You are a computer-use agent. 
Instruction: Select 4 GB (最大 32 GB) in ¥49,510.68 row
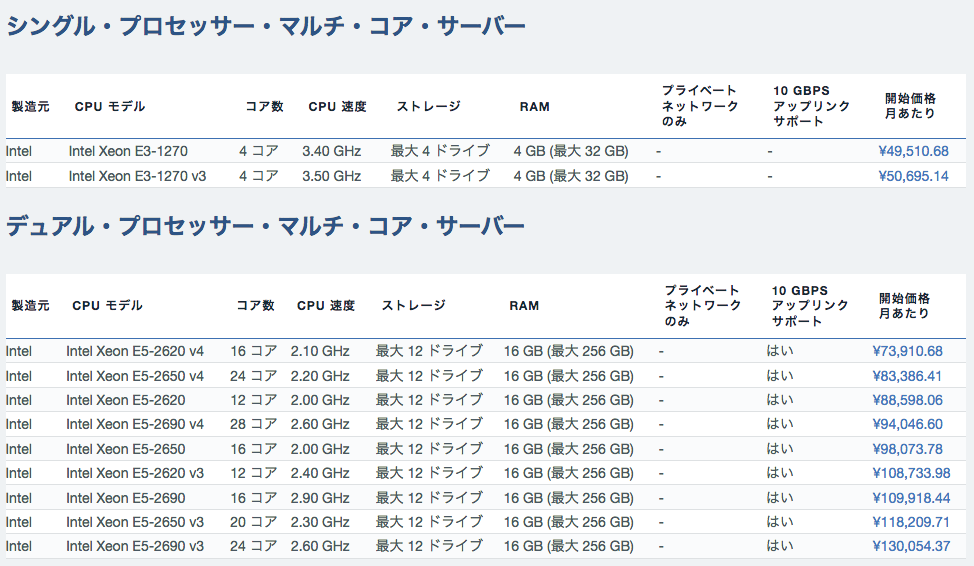(571, 151)
